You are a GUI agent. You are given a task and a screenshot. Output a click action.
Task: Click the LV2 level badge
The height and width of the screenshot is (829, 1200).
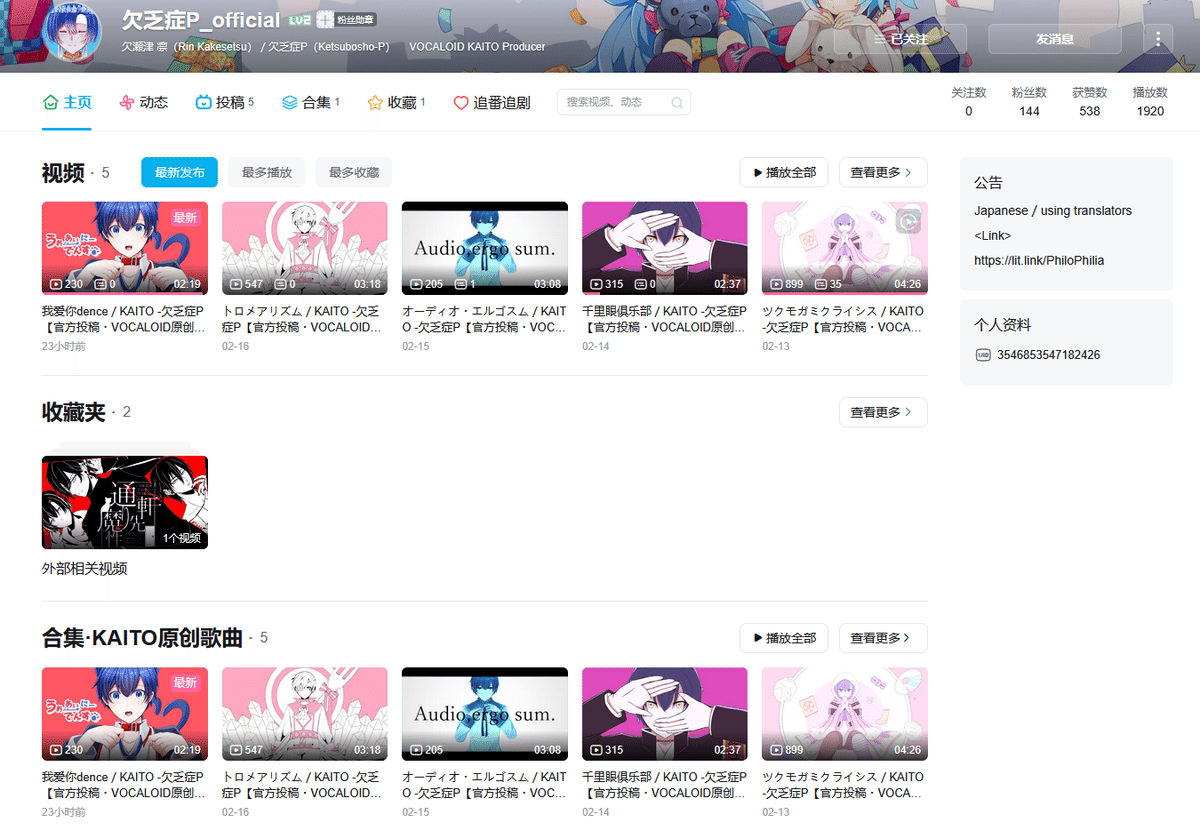click(299, 20)
